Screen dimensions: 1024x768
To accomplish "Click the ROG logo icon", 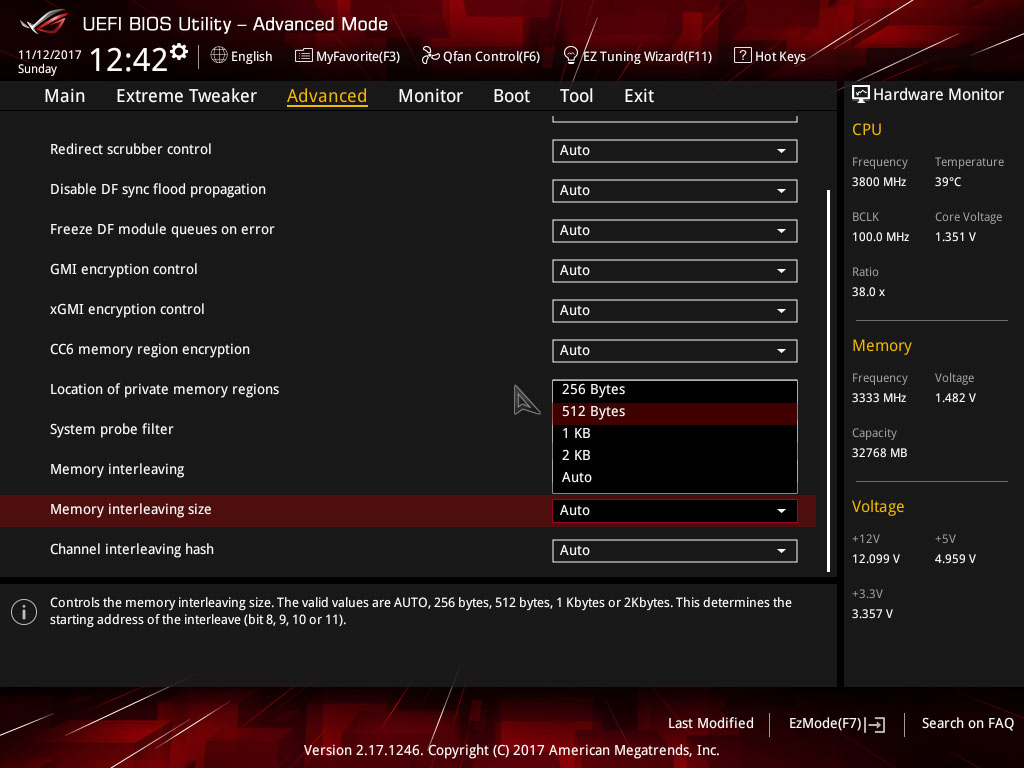I will click(x=44, y=23).
